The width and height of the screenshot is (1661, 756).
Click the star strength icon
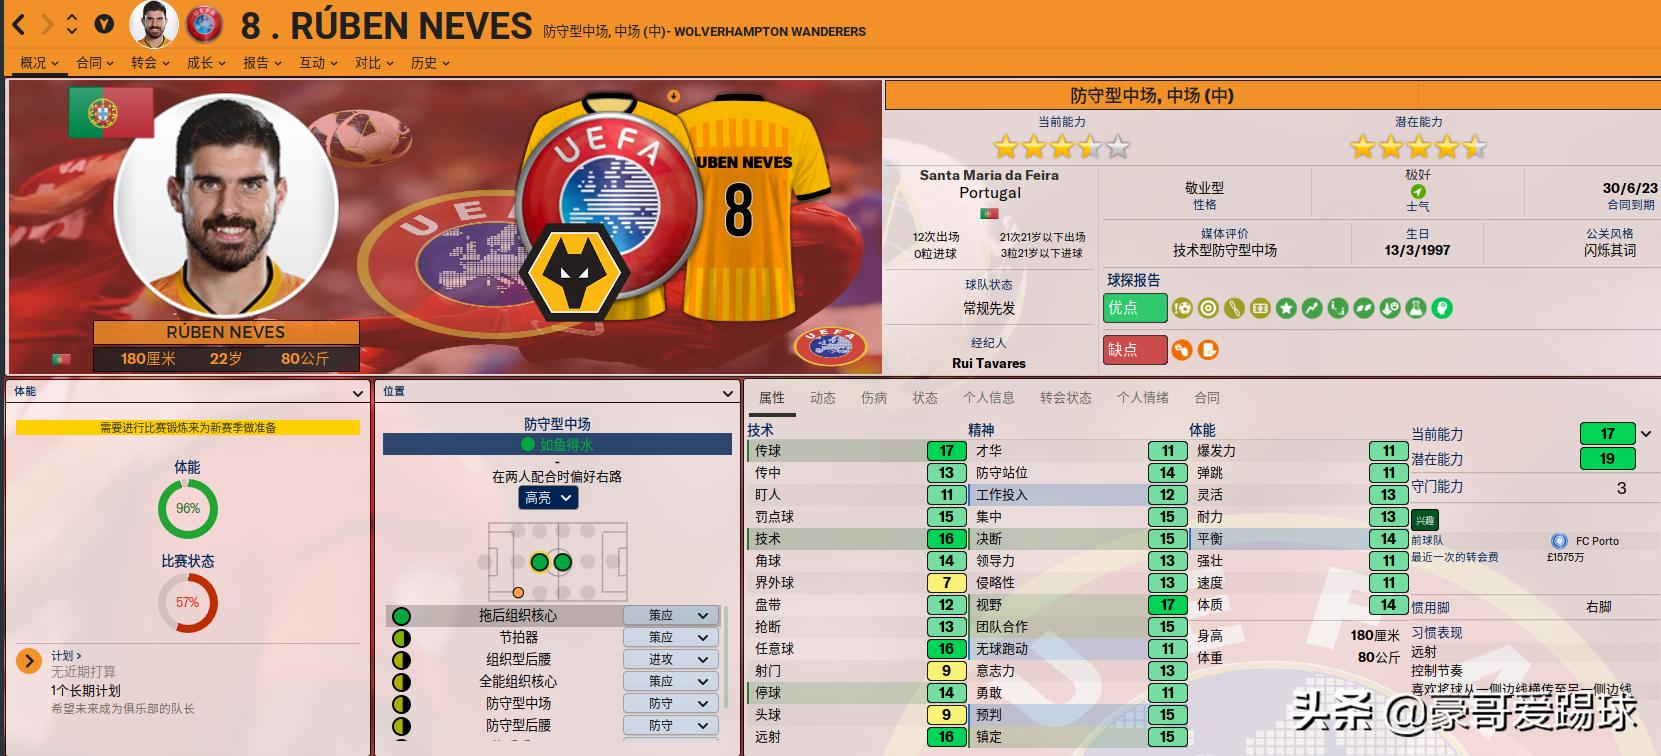pyautogui.click(x=1286, y=308)
